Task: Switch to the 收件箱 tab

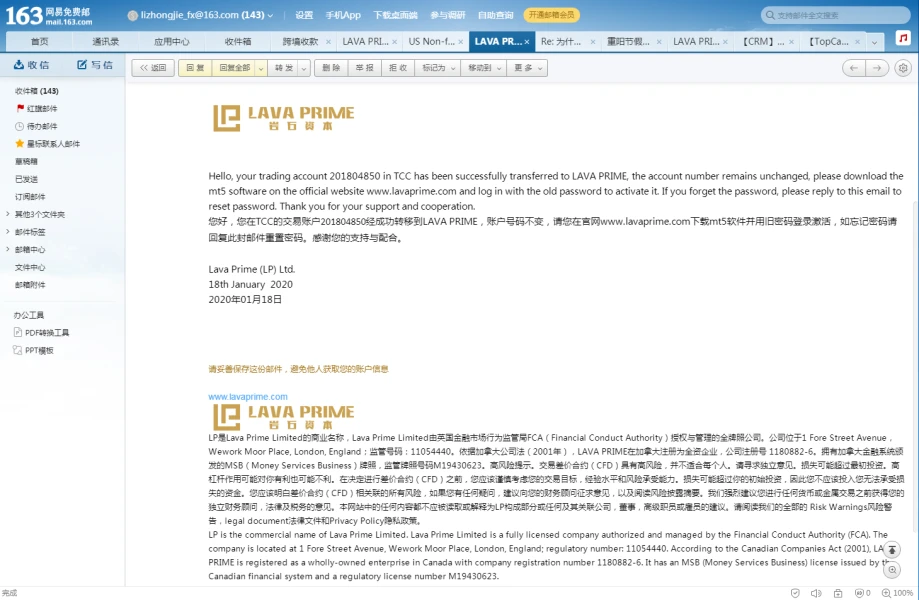Action: click(x=238, y=42)
